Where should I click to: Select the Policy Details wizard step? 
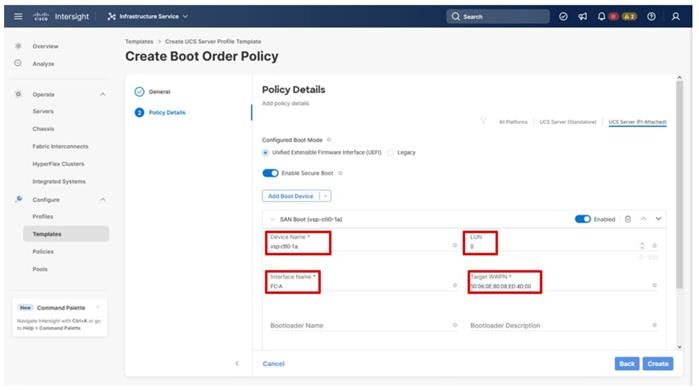tap(160, 112)
